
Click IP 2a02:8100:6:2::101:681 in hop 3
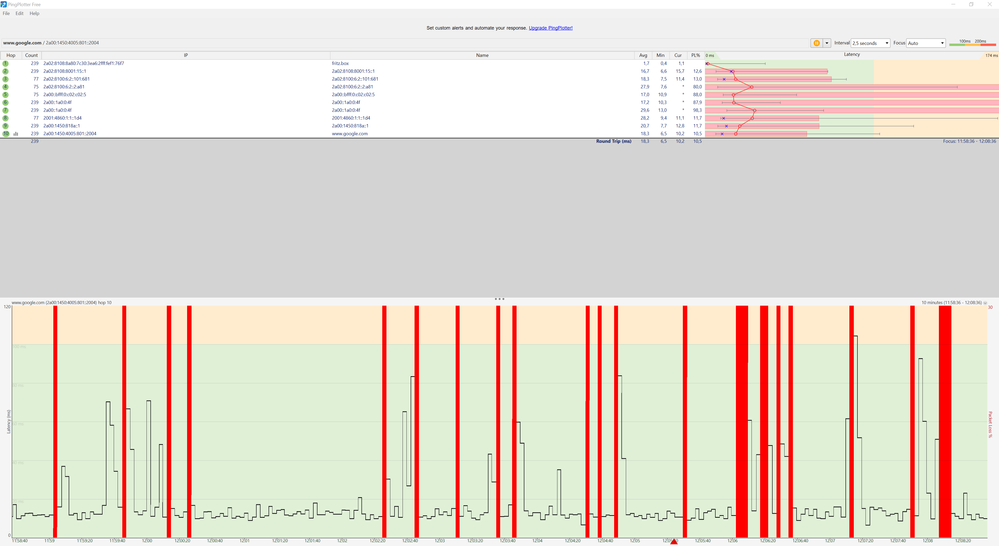point(66,79)
